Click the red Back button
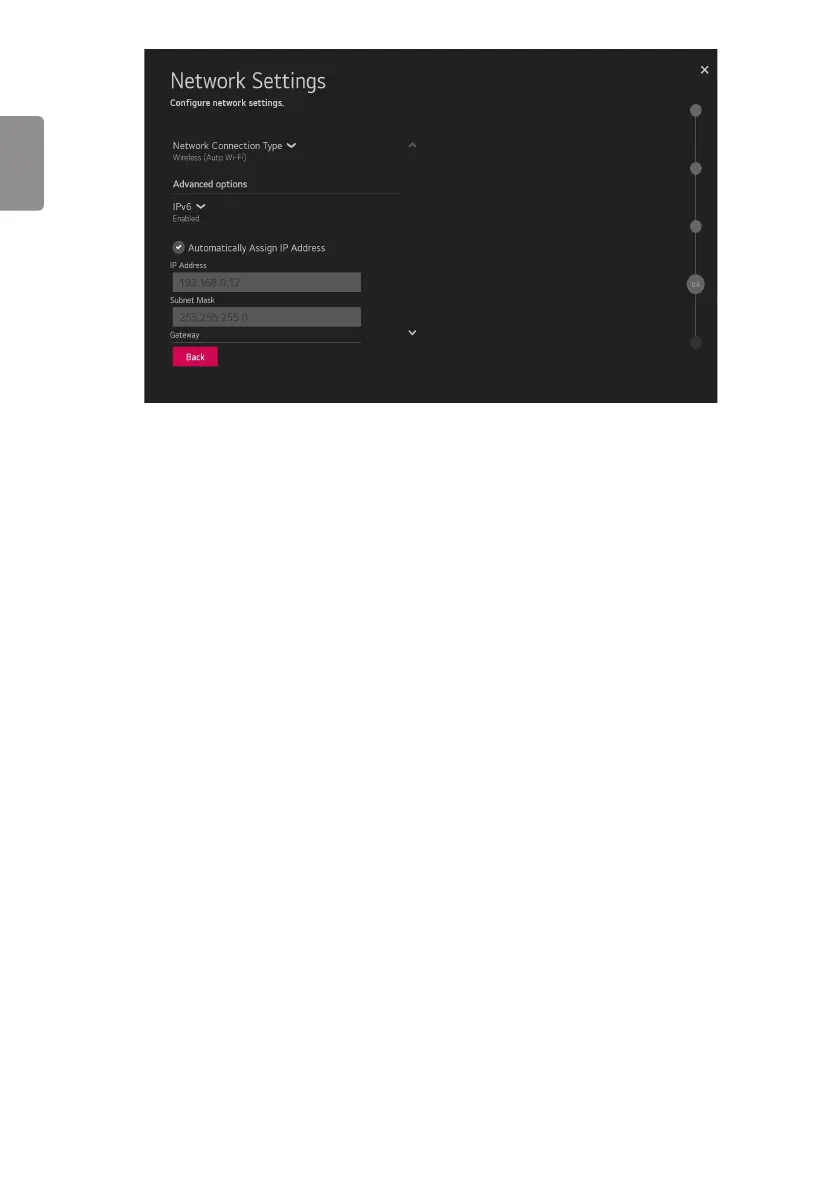Viewport: 839px width, 1191px height. (195, 357)
